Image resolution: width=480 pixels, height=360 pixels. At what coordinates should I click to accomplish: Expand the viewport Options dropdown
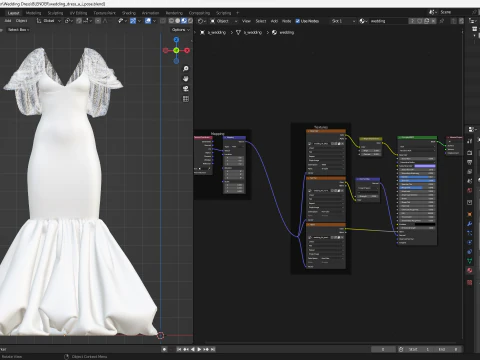click(x=181, y=30)
